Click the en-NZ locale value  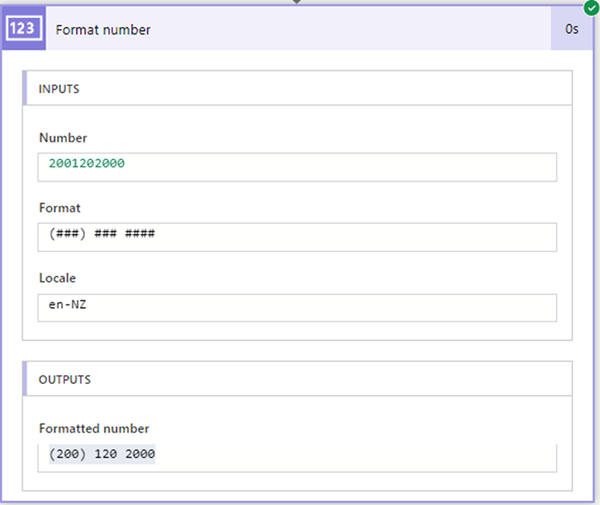tap(68, 306)
